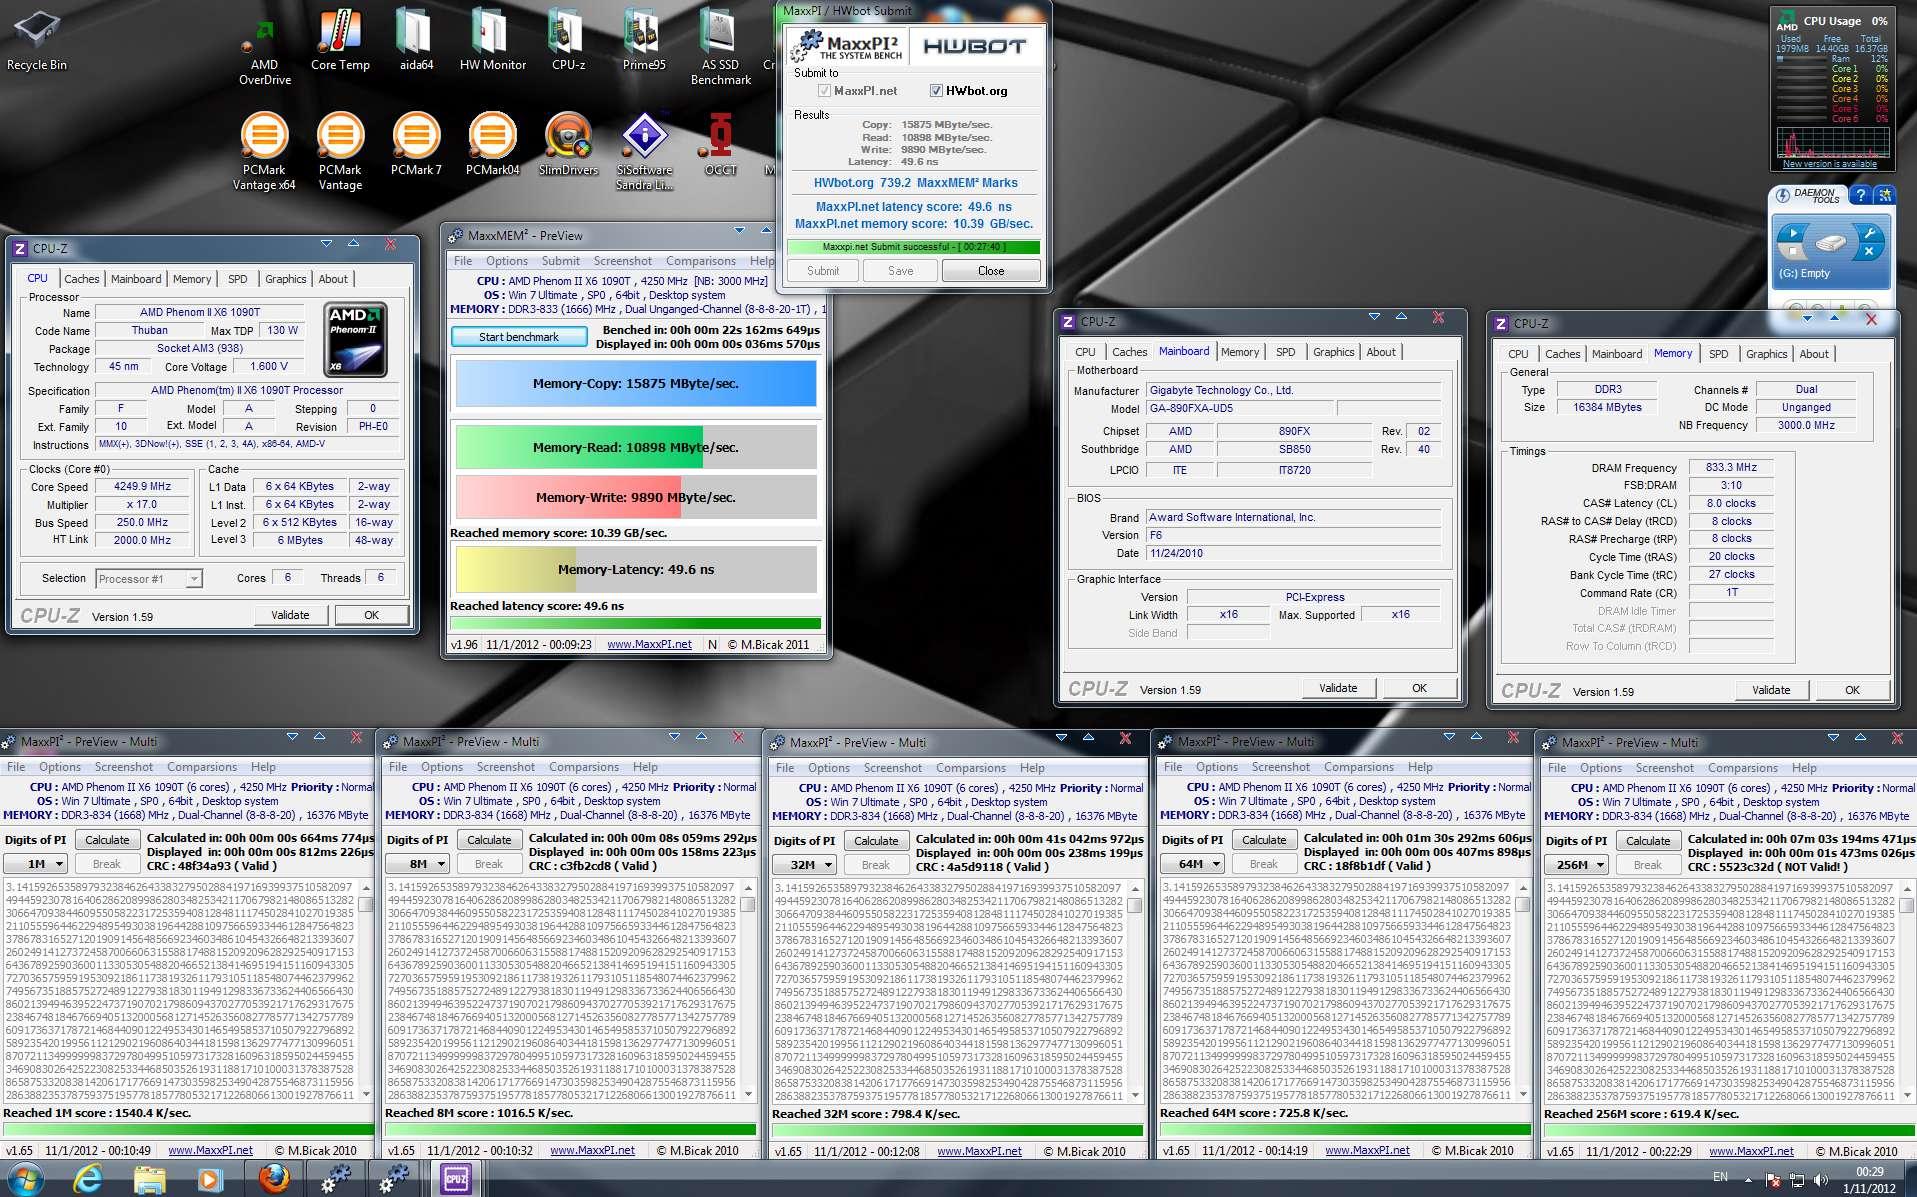The image size is (1917, 1197).
Task: Open Windows Media Player taskbar icon
Action: tap(210, 1180)
